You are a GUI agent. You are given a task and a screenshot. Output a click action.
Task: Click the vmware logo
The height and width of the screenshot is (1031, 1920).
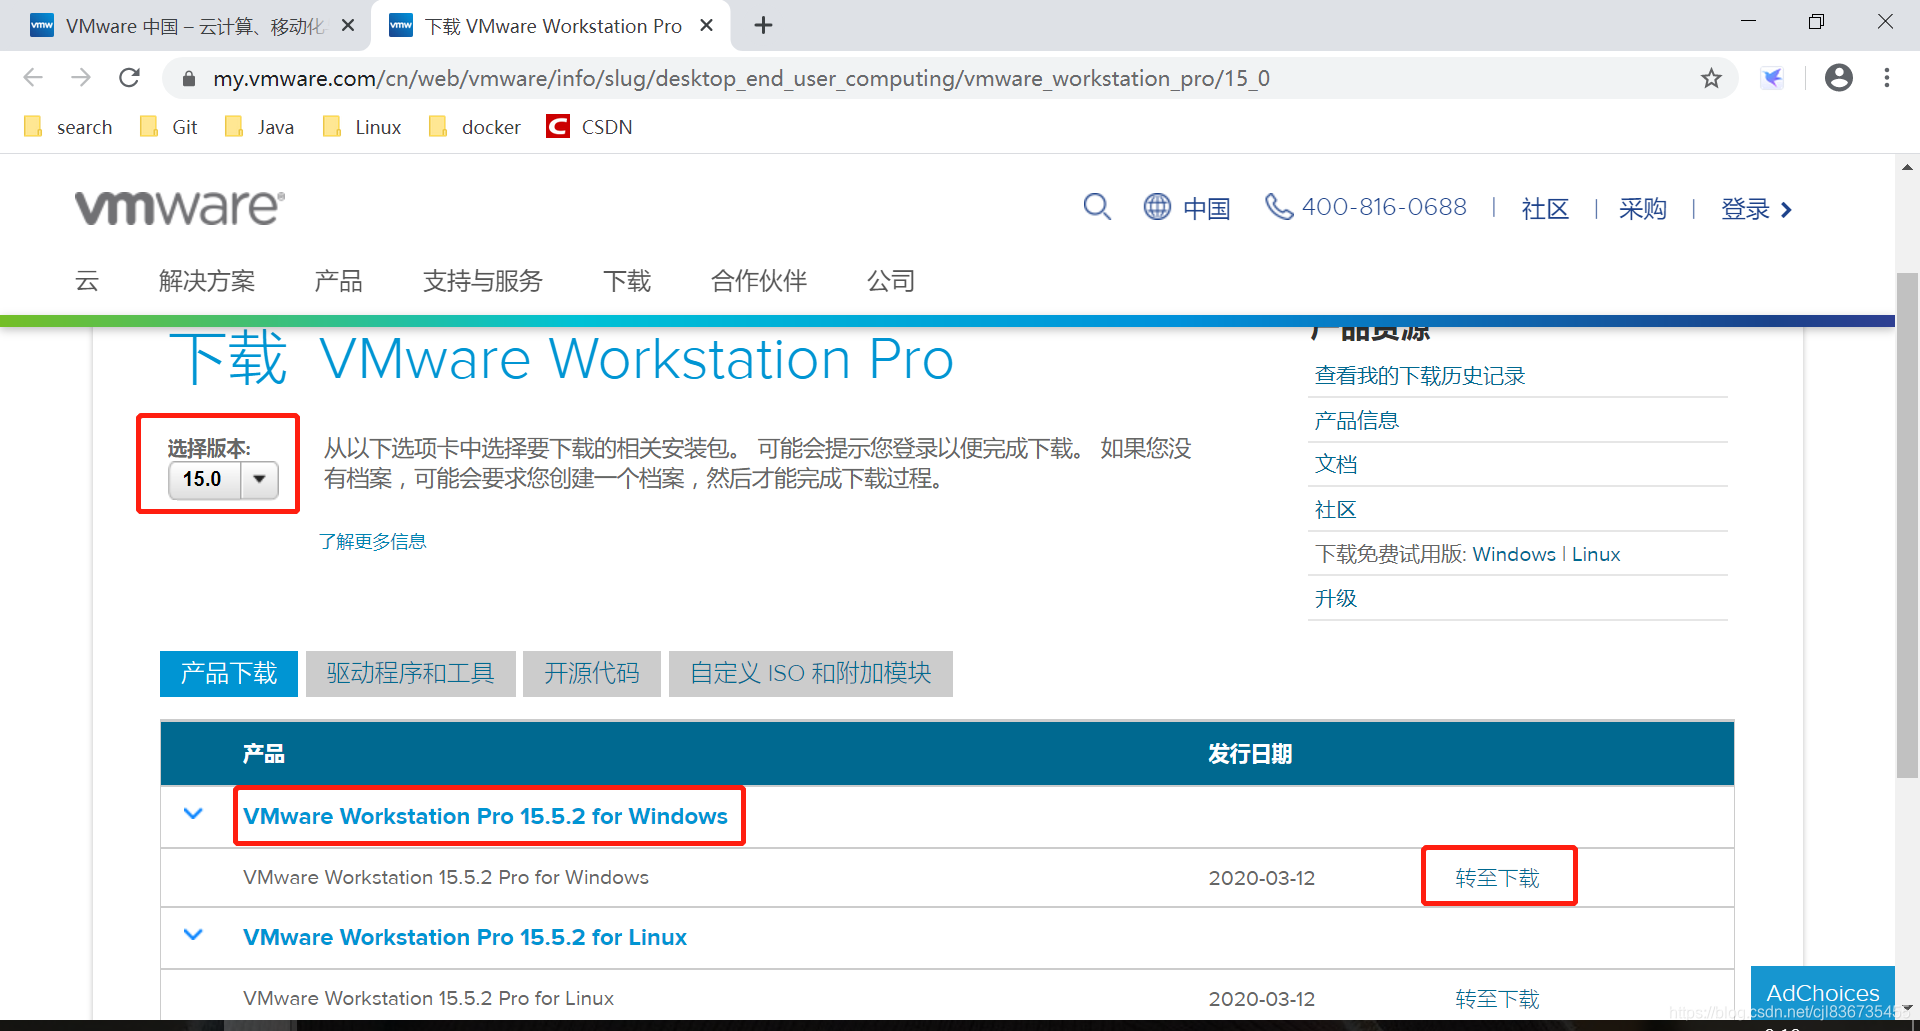[180, 207]
